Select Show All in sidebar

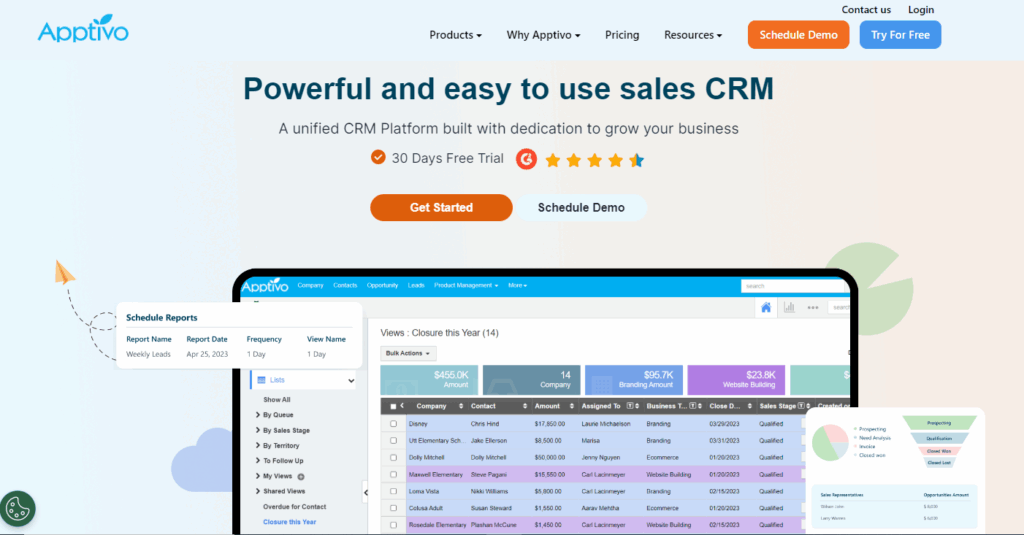(x=276, y=400)
